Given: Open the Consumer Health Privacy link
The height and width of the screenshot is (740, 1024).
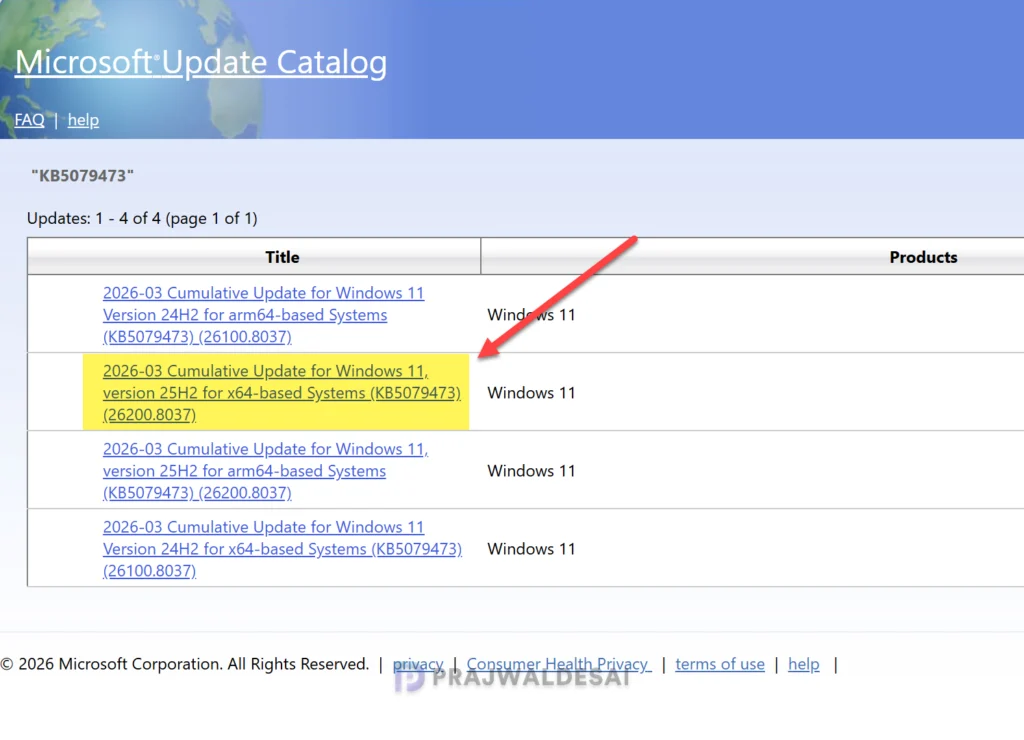Looking at the screenshot, I should click(x=558, y=664).
